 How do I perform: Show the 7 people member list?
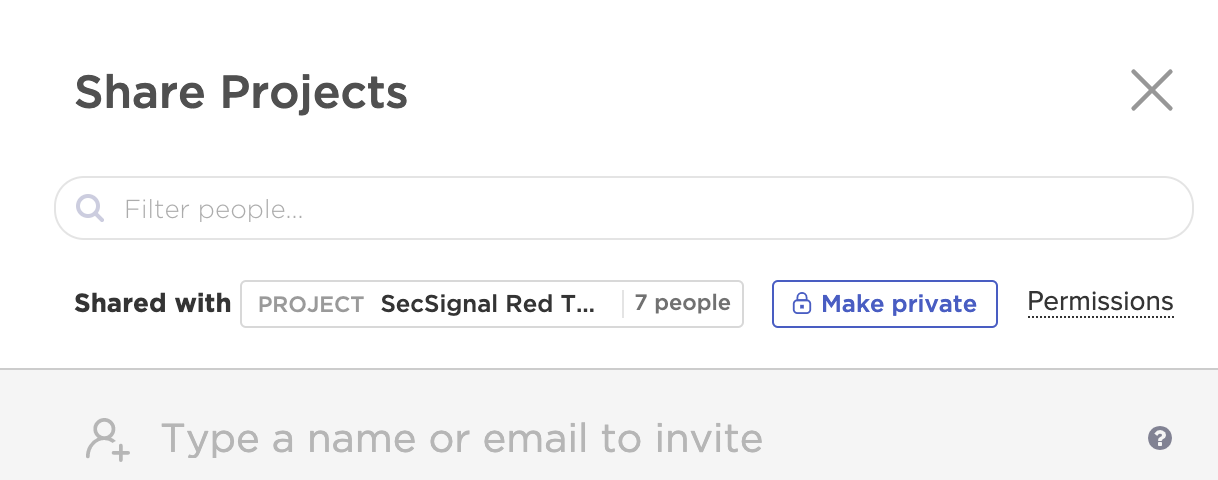(x=682, y=303)
